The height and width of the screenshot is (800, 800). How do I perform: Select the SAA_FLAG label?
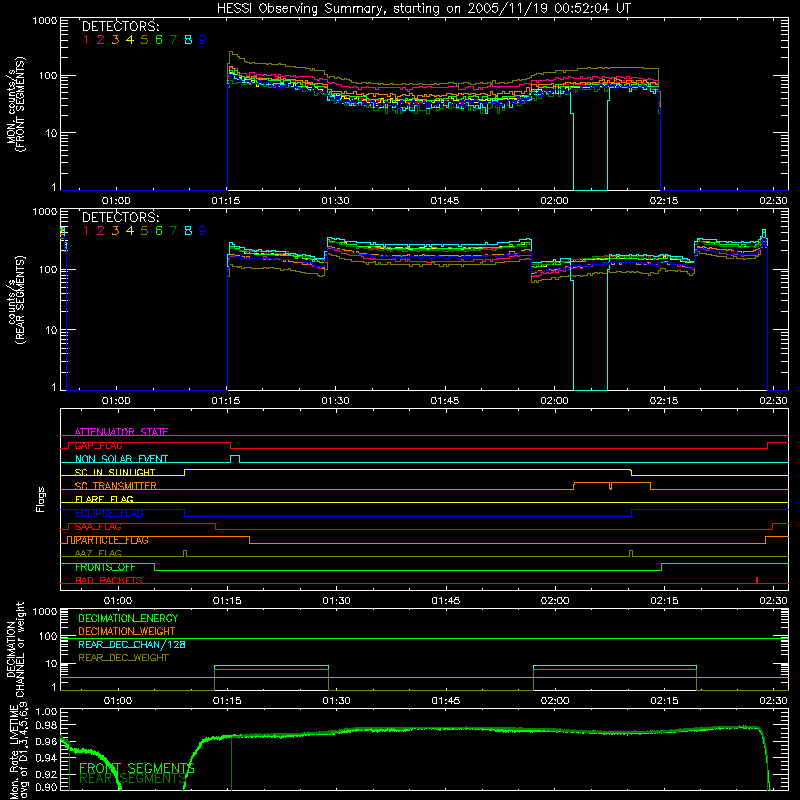(x=98, y=527)
